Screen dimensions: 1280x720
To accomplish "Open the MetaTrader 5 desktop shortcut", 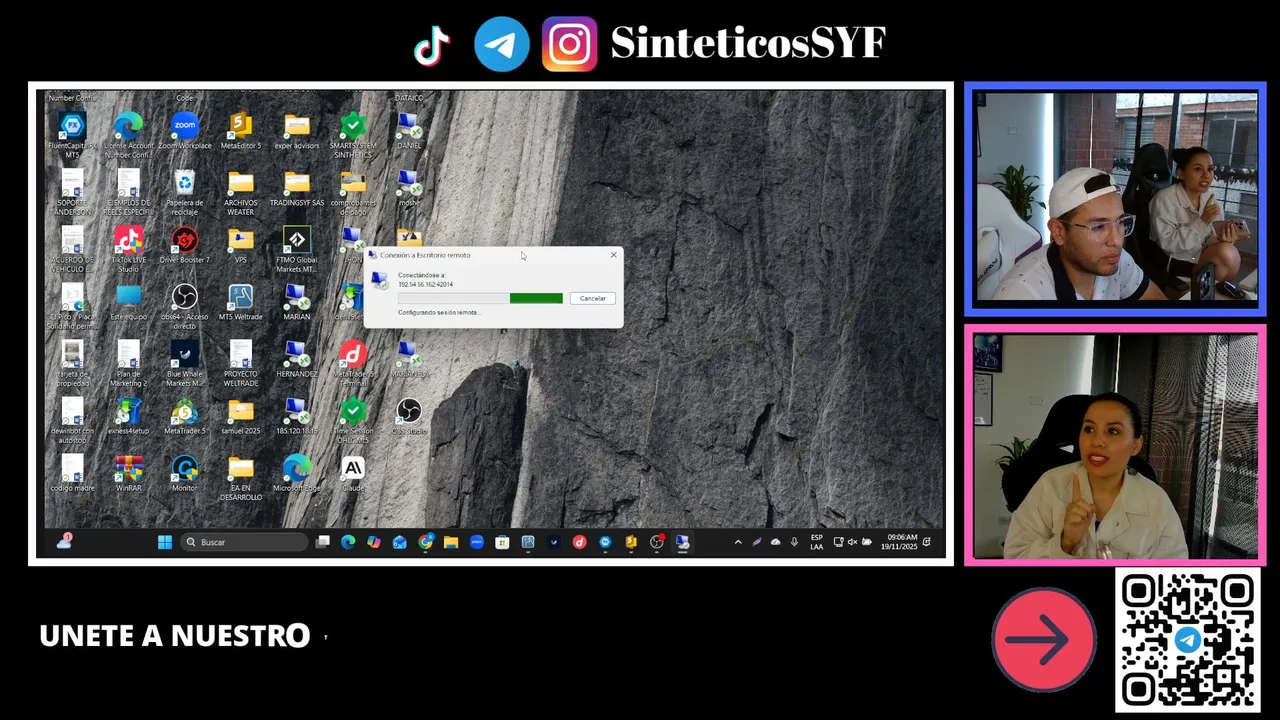I will point(184,416).
